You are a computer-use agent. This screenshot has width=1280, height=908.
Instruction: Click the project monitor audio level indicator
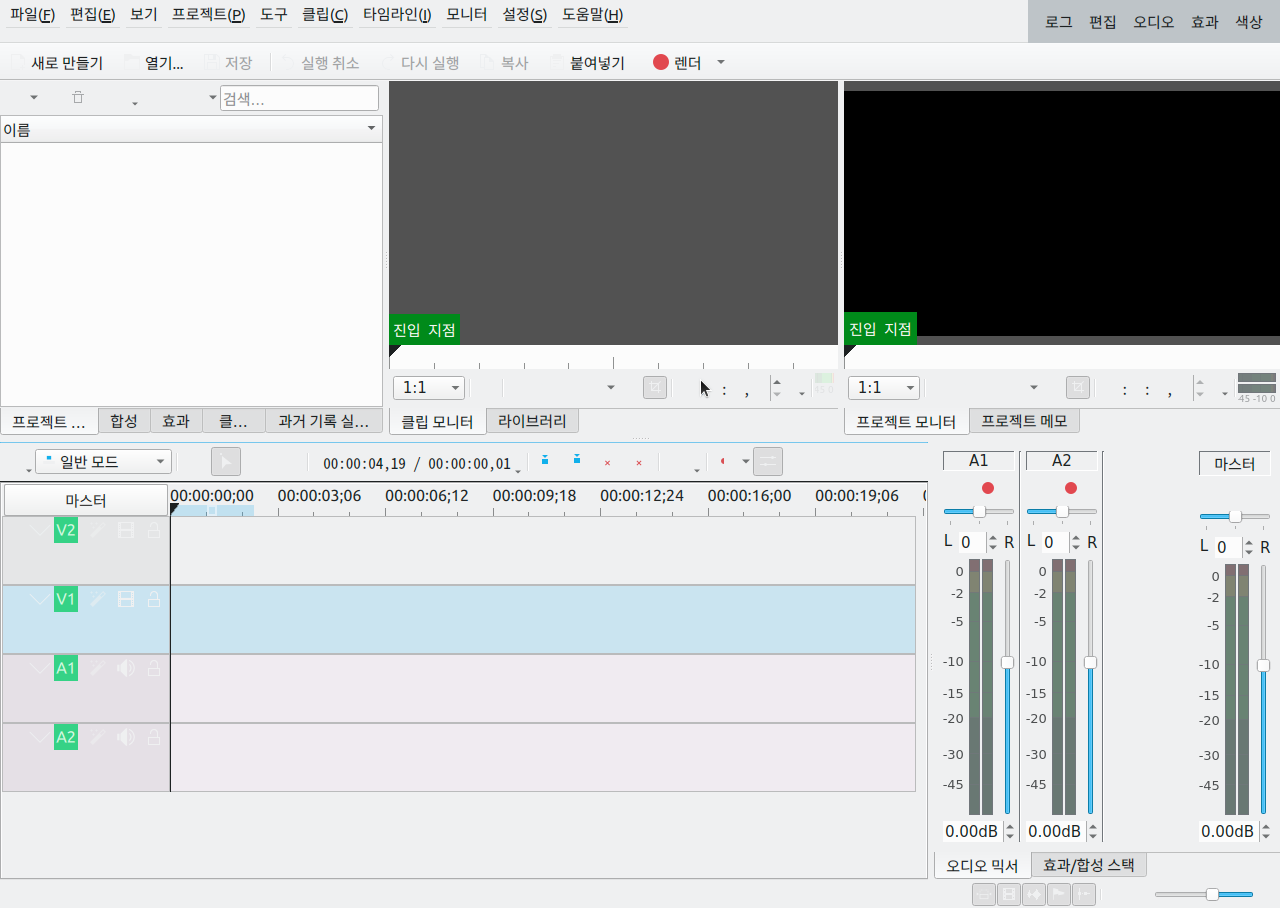click(1257, 387)
